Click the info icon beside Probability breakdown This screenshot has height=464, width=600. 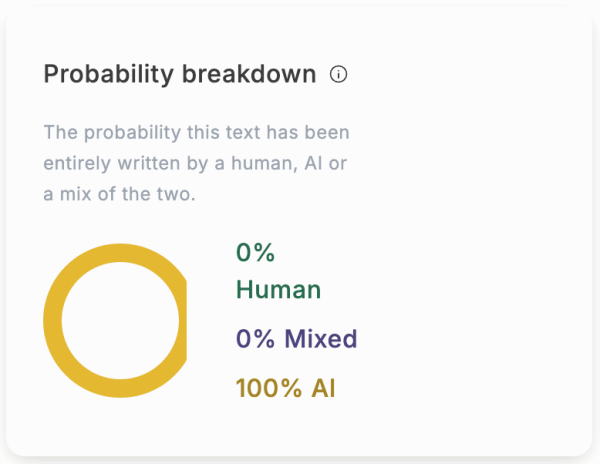click(338, 74)
